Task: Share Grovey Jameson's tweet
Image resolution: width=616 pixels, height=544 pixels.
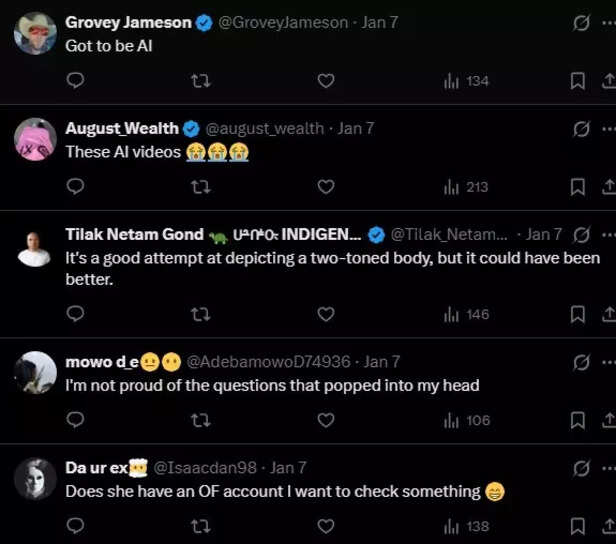Action: point(608,81)
